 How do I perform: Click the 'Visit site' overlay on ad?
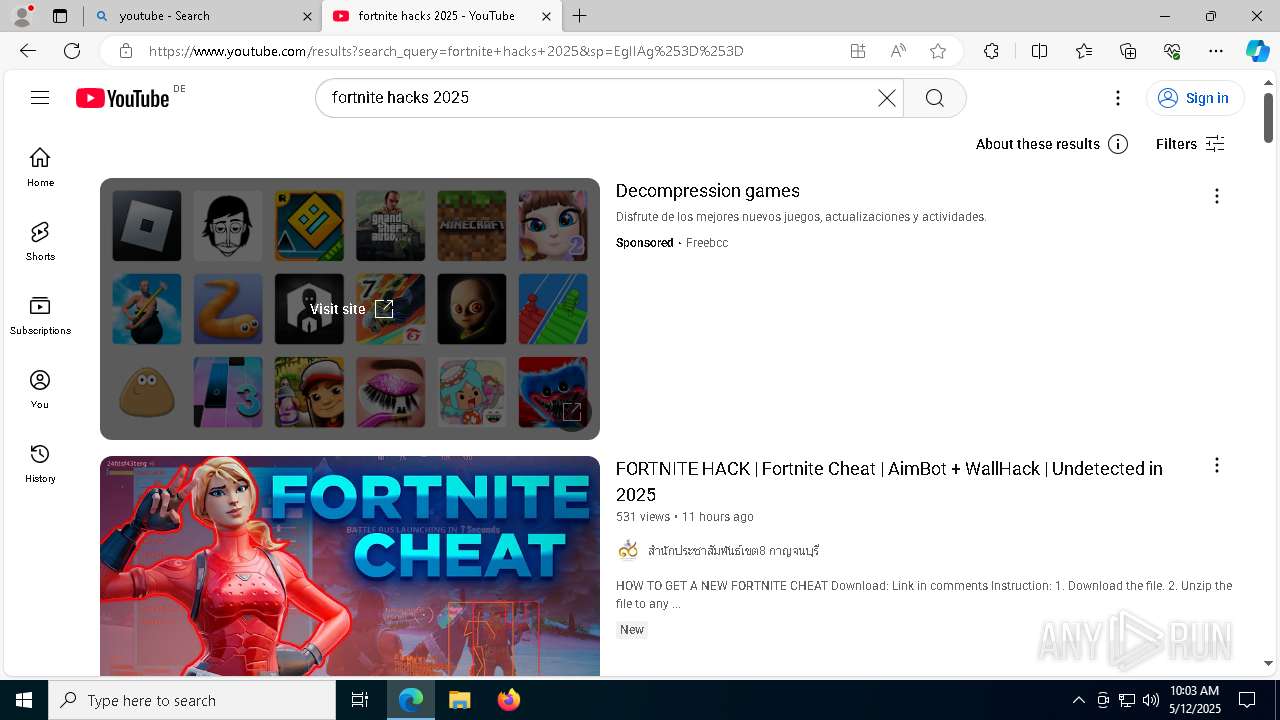352,309
